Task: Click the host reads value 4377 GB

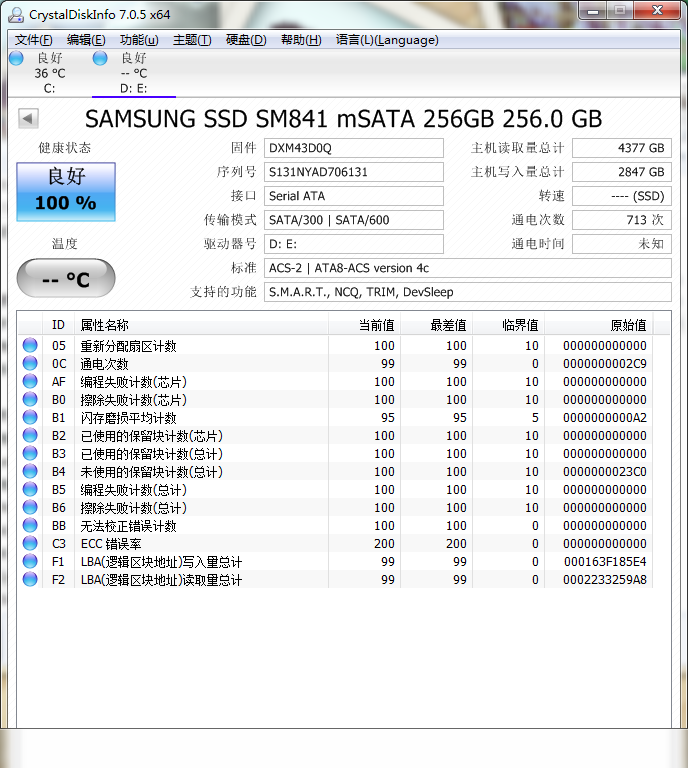Action: click(x=621, y=148)
